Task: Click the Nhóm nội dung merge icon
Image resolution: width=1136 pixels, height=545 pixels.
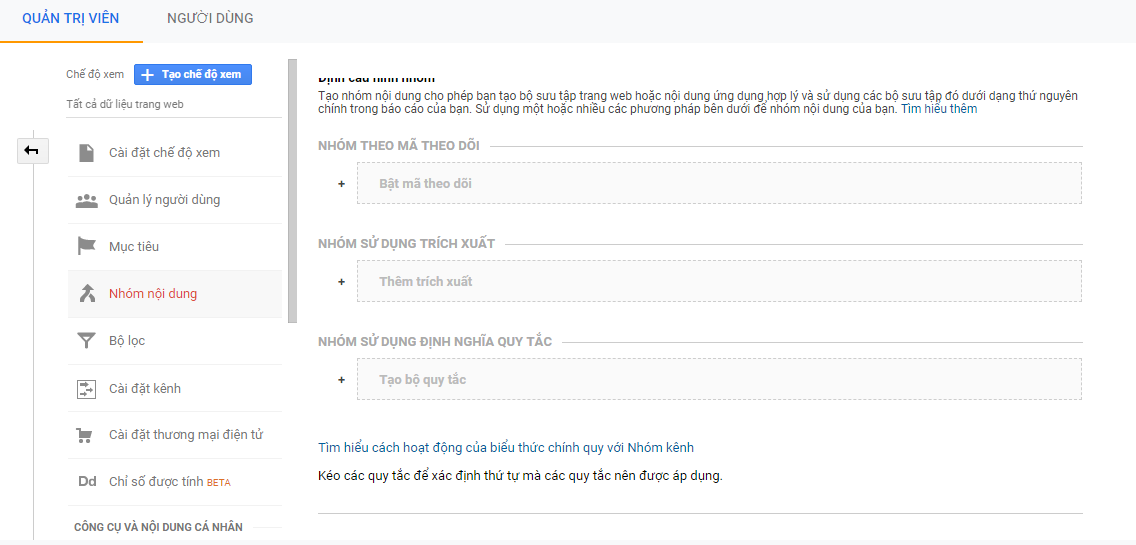Action: click(87, 294)
